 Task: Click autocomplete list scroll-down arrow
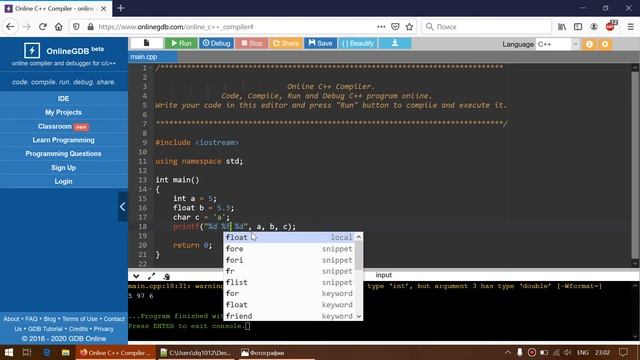(359, 316)
